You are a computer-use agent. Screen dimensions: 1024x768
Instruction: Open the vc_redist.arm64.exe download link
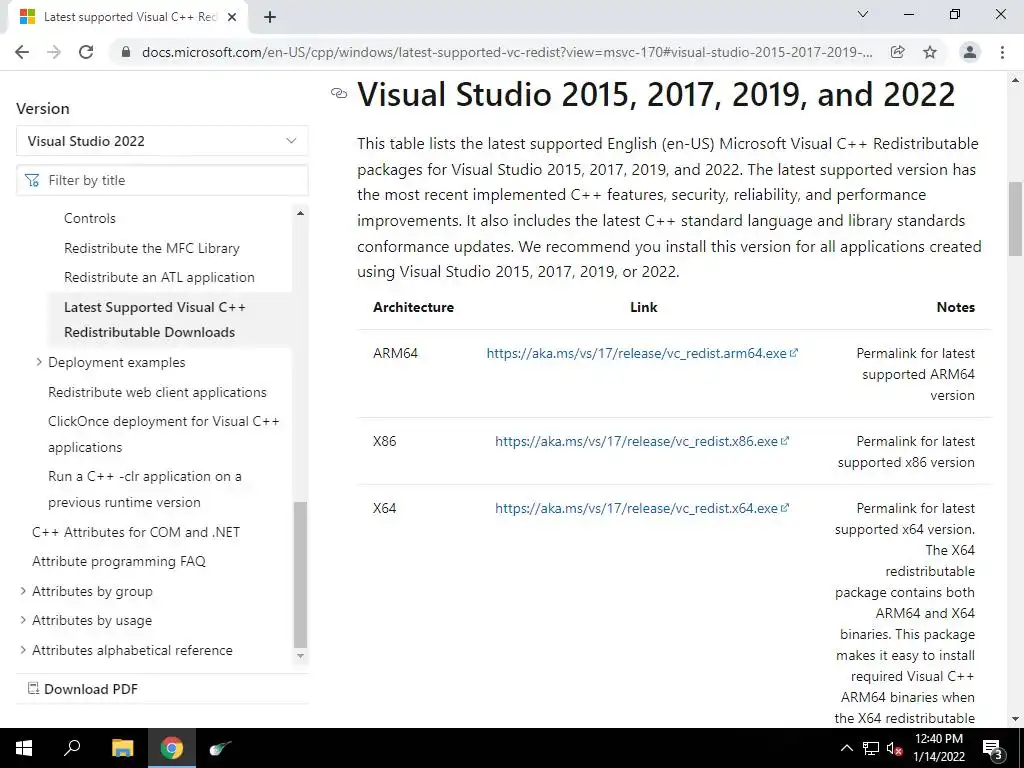point(637,353)
